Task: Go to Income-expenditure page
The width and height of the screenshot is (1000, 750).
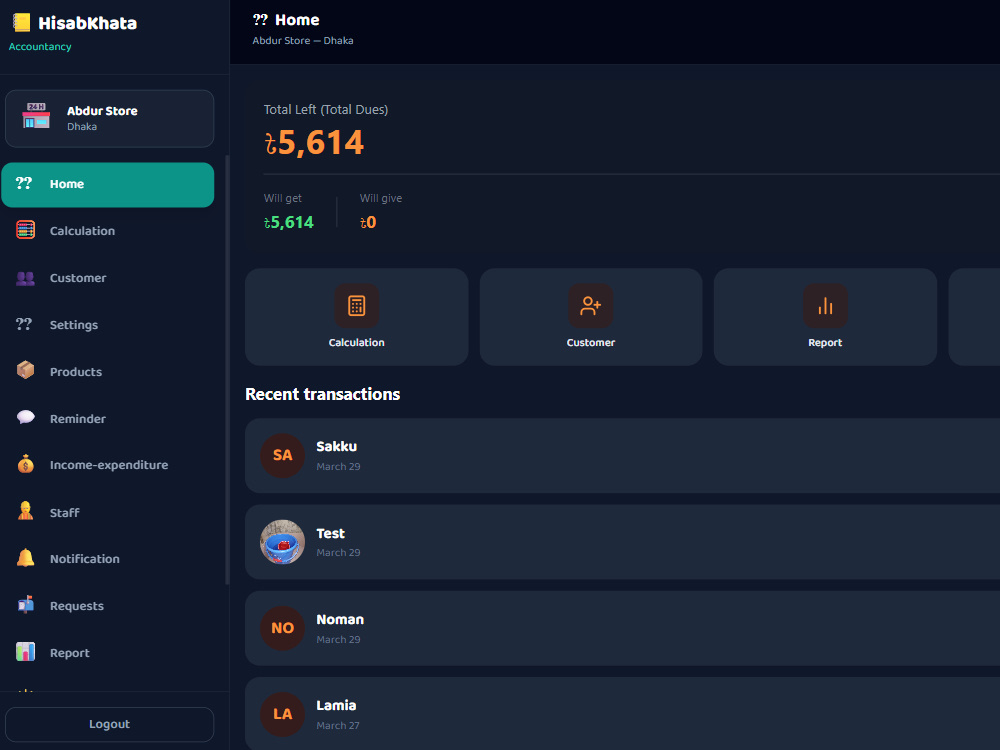Action: point(108,465)
